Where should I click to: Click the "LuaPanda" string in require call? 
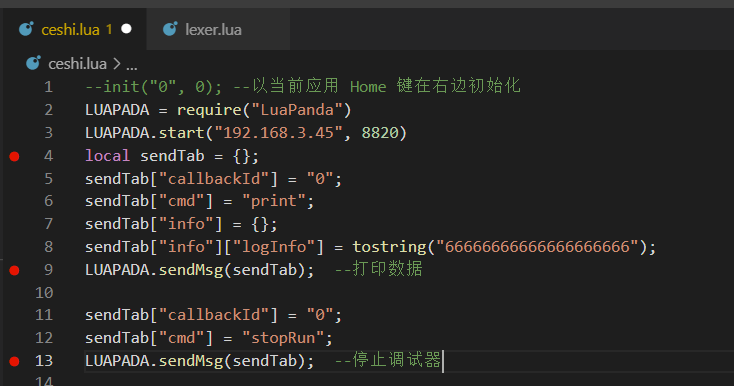click(x=297, y=110)
